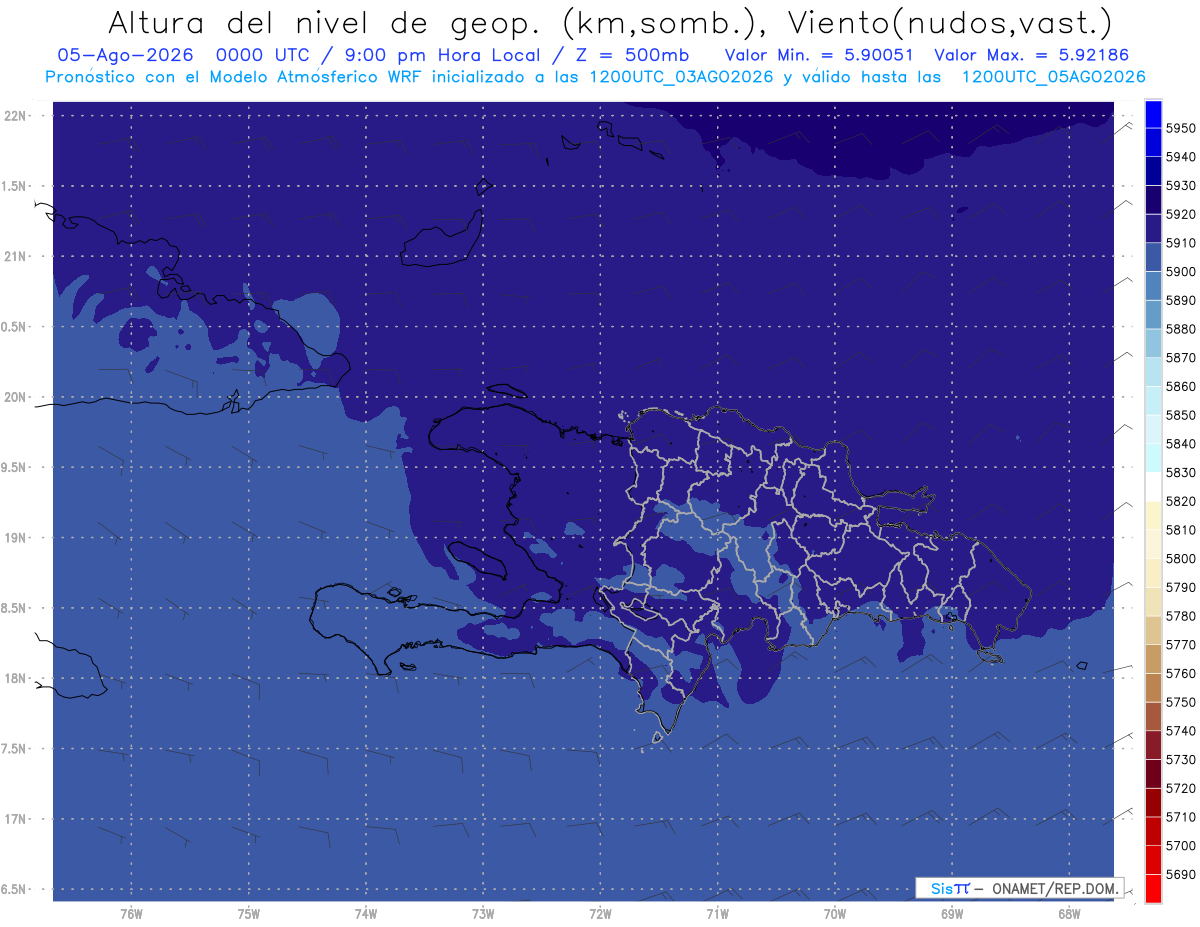
Task: Click the 5740 colorbar label
Action: point(1181,731)
